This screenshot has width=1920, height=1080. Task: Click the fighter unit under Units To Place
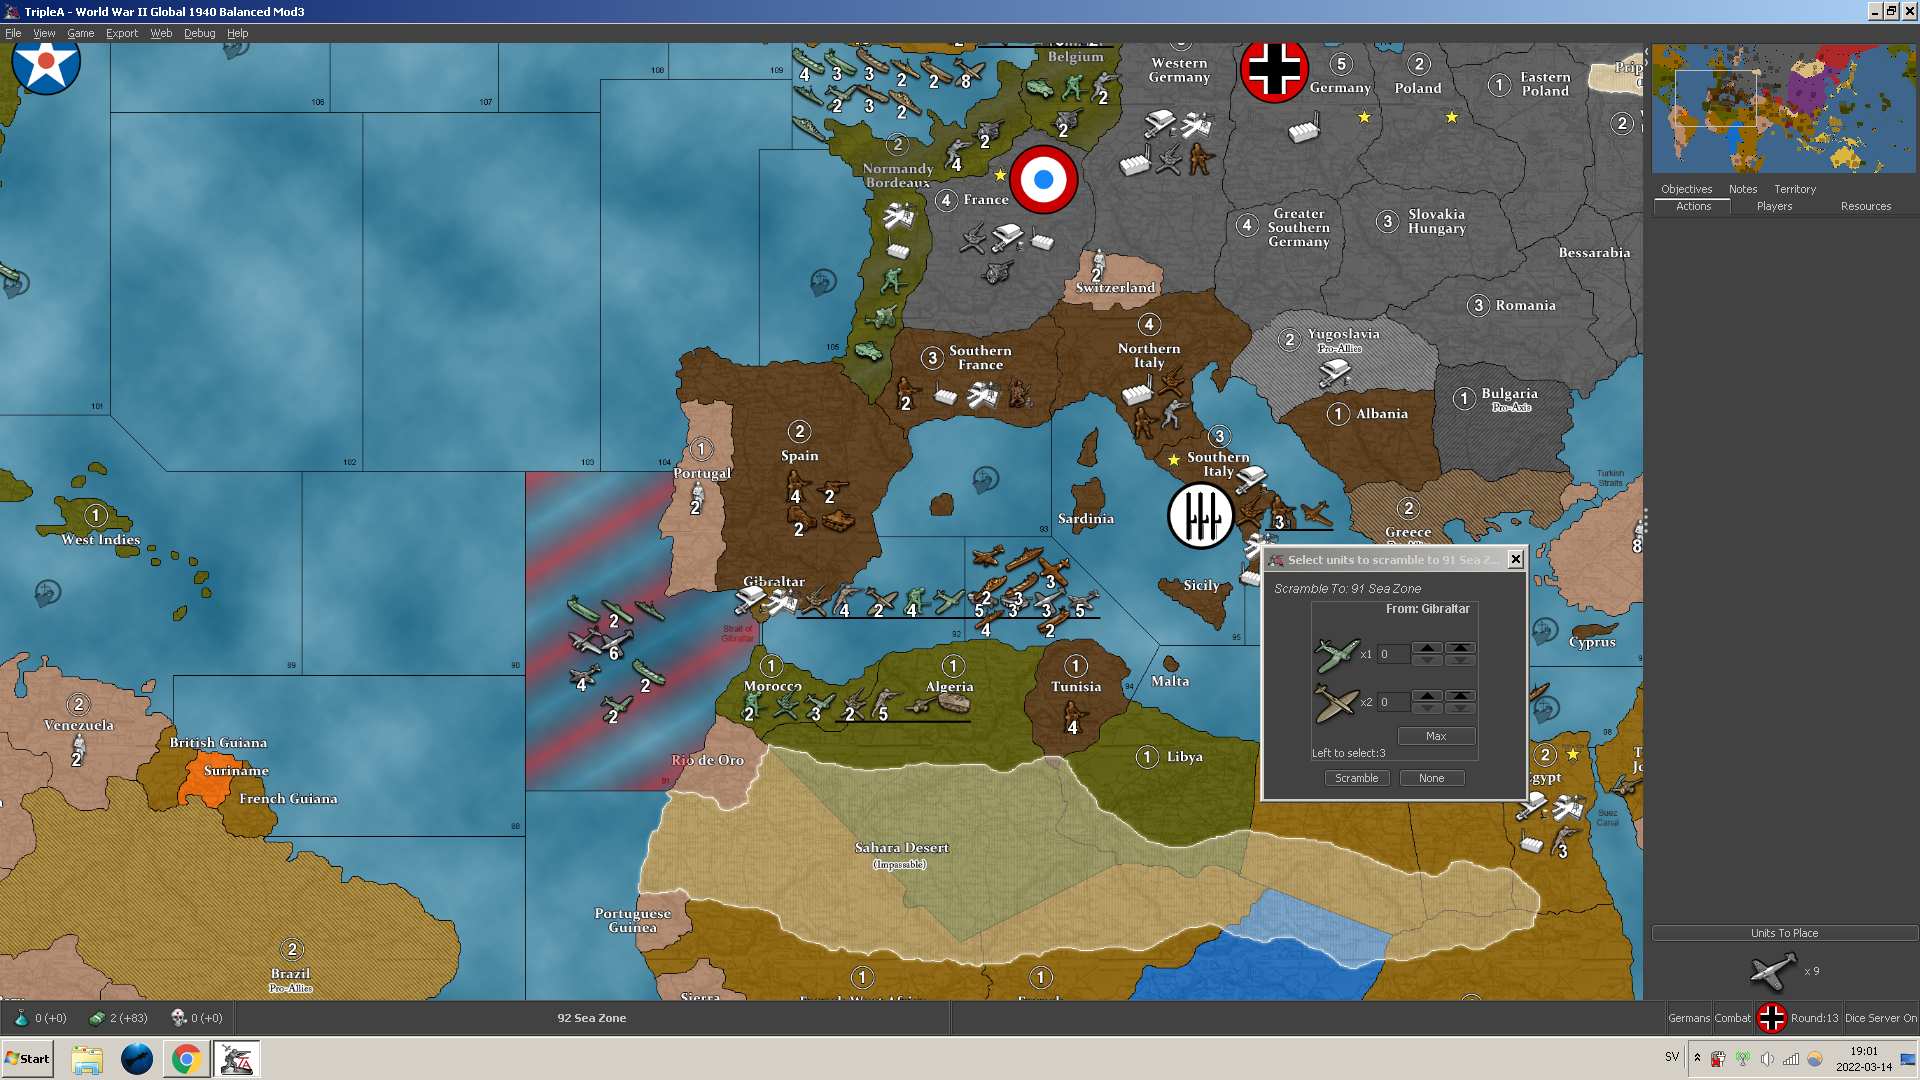coord(1772,971)
